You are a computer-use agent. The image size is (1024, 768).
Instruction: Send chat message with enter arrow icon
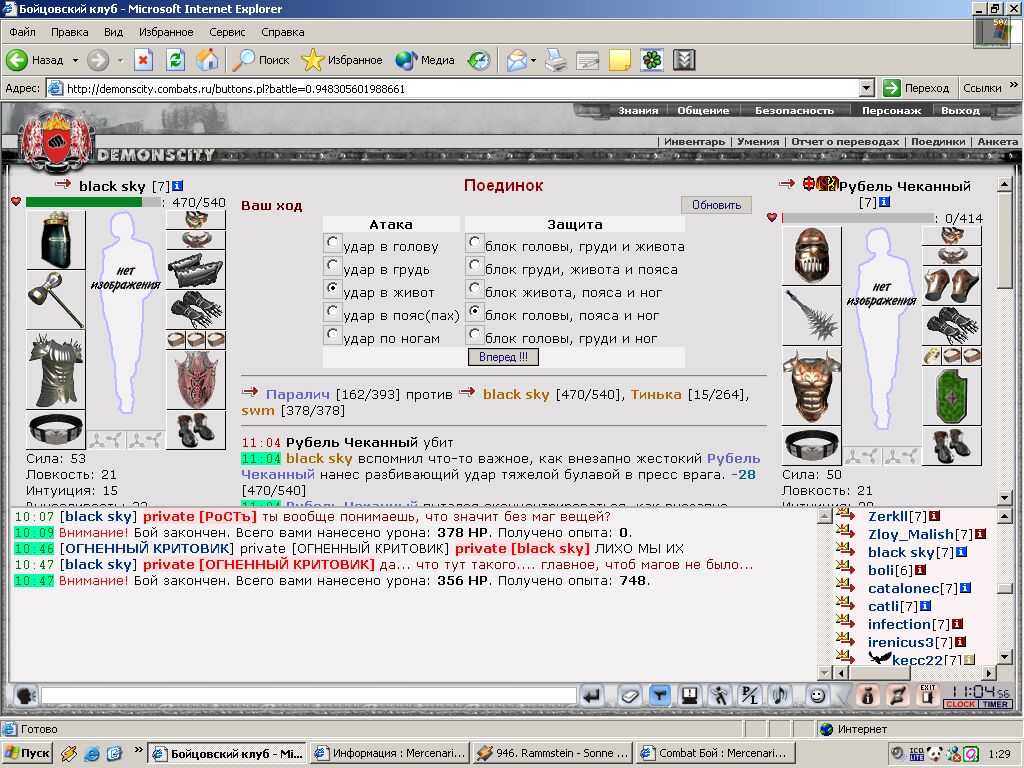coord(592,696)
